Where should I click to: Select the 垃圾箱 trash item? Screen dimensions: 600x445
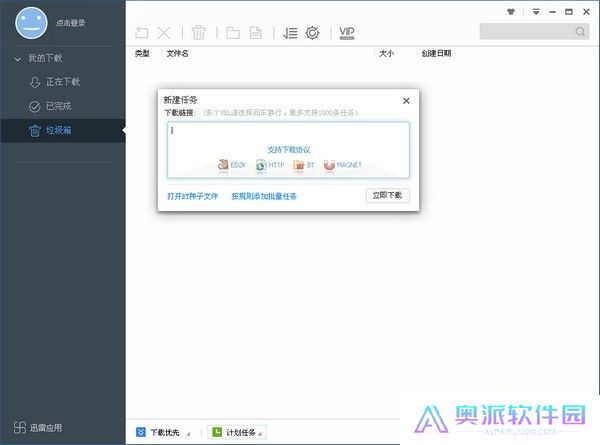(x=63, y=130)
